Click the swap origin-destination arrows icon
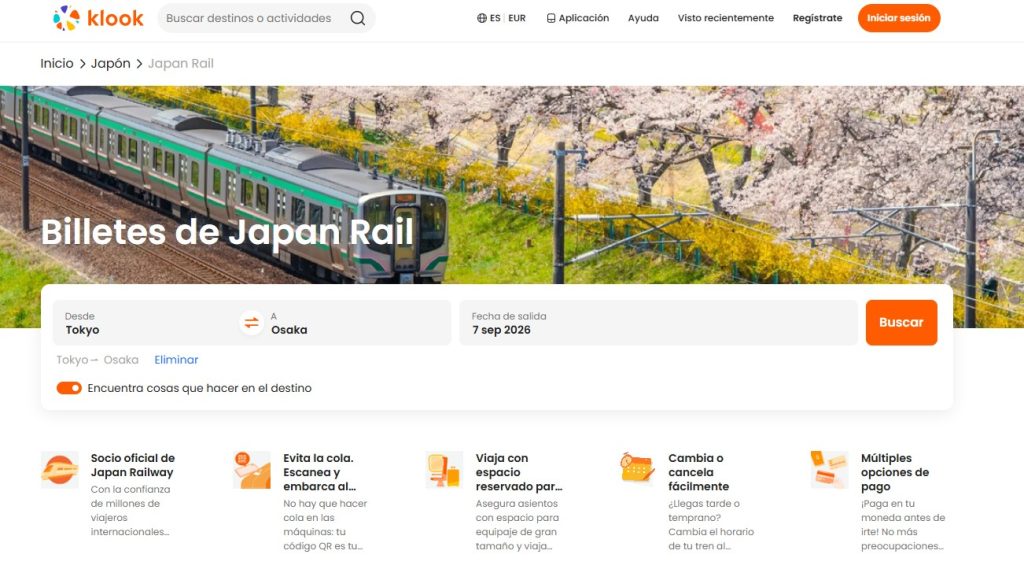Viewport: 1024px width, 569px height. (251, 323)
